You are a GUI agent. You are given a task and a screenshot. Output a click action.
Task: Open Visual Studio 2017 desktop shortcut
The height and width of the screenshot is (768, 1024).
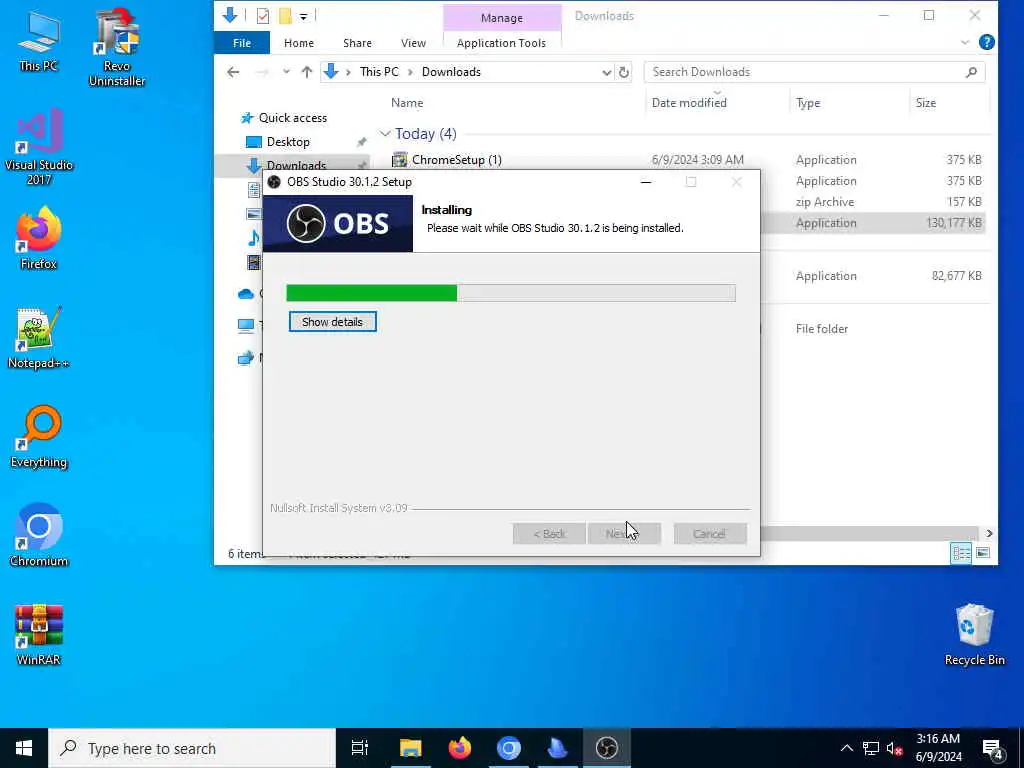pyautogui.click(x=39, y=148)
